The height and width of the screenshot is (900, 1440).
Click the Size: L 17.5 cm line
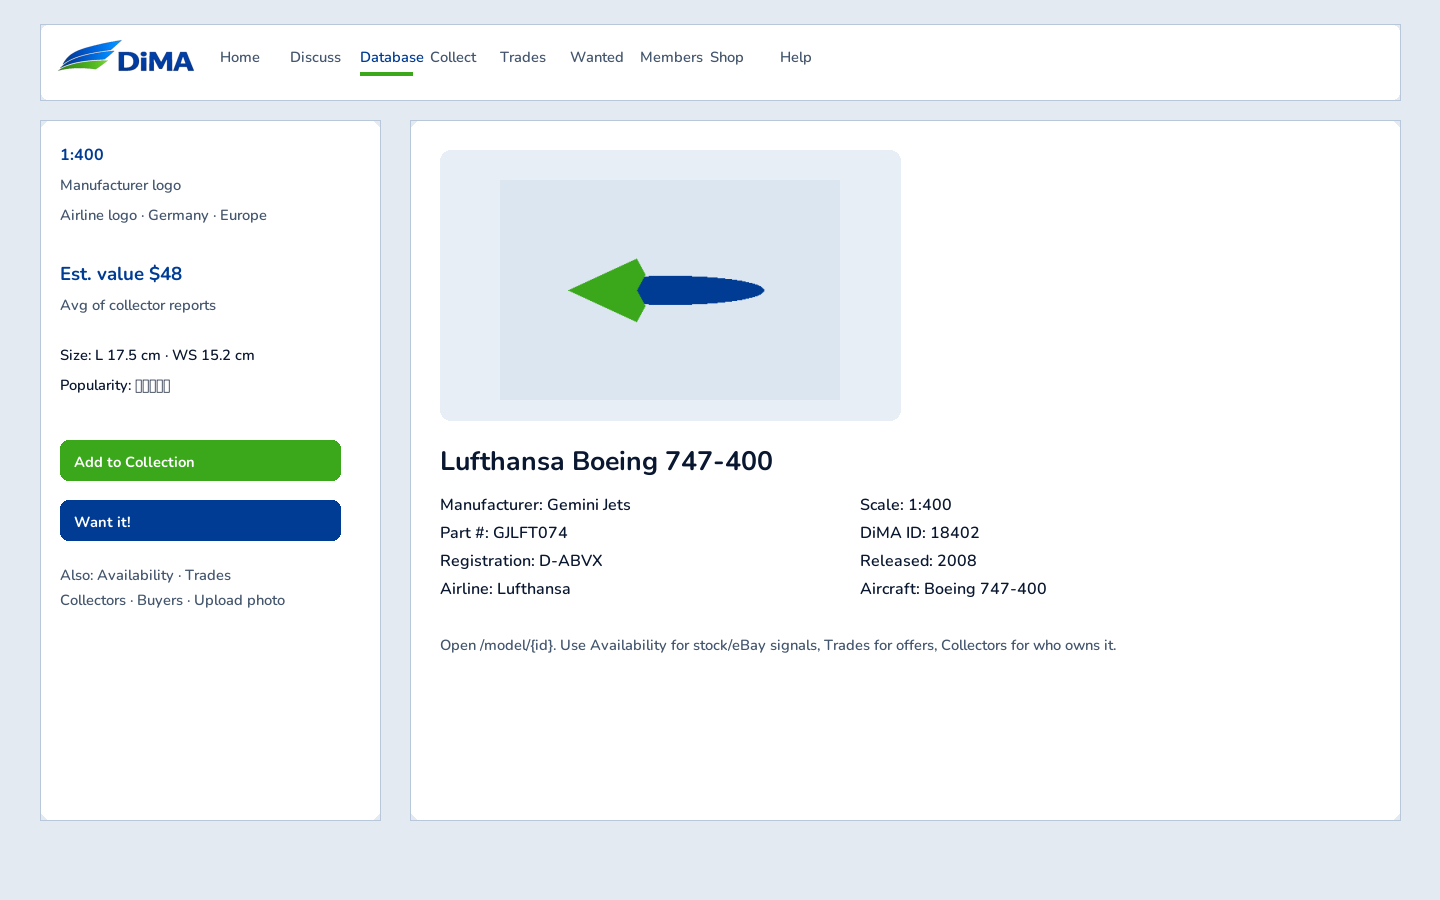point(157,355)
